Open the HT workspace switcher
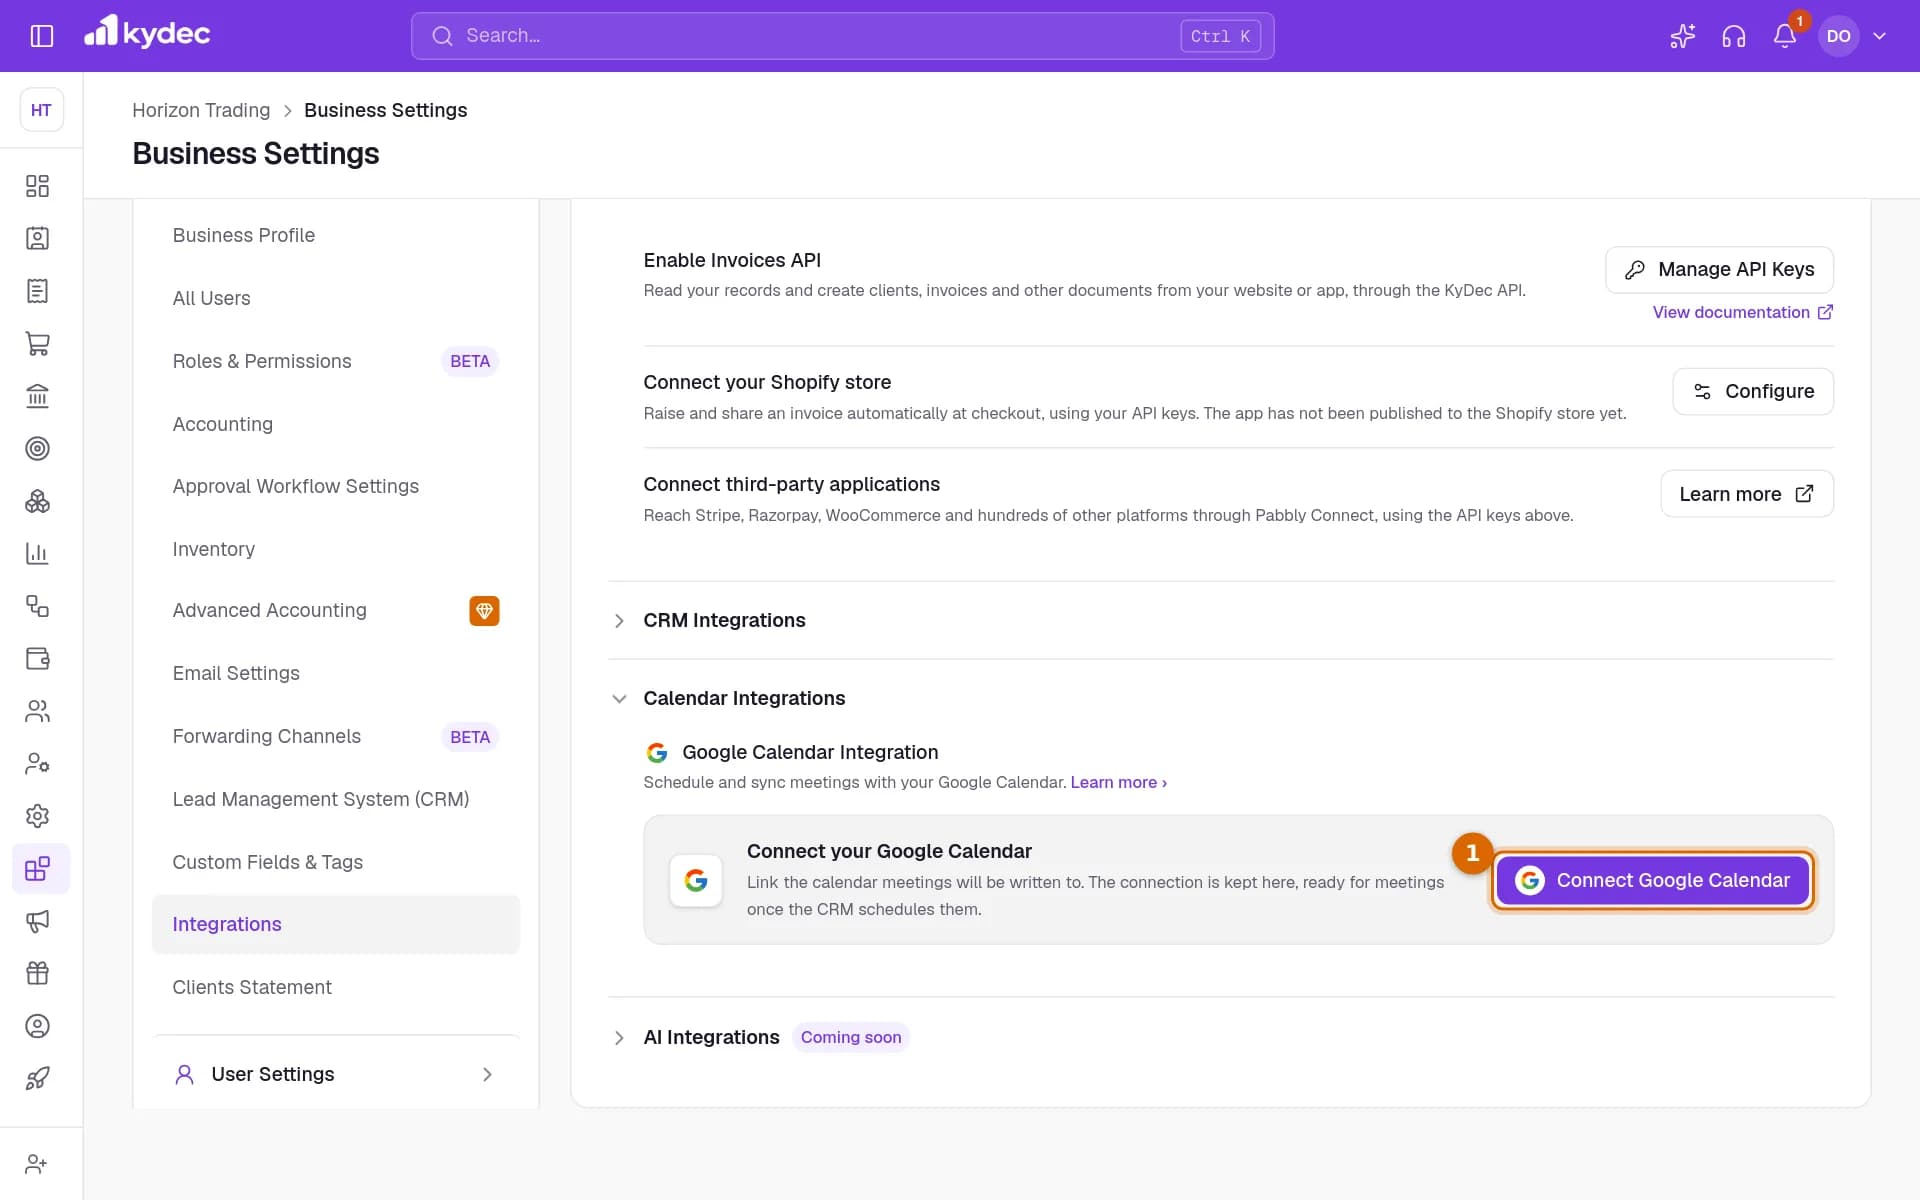1920x1200 pixels. click(x=42, y=110)
